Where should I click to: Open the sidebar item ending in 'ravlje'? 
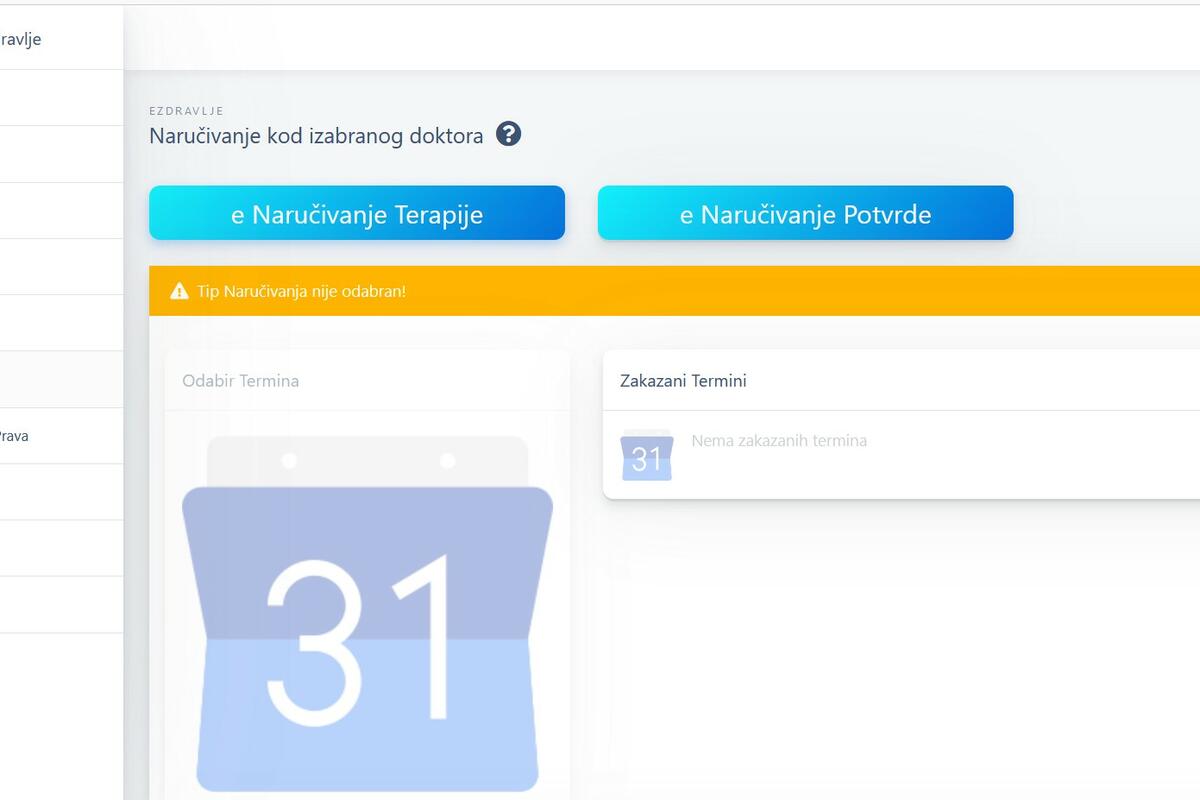click(30, 40)
